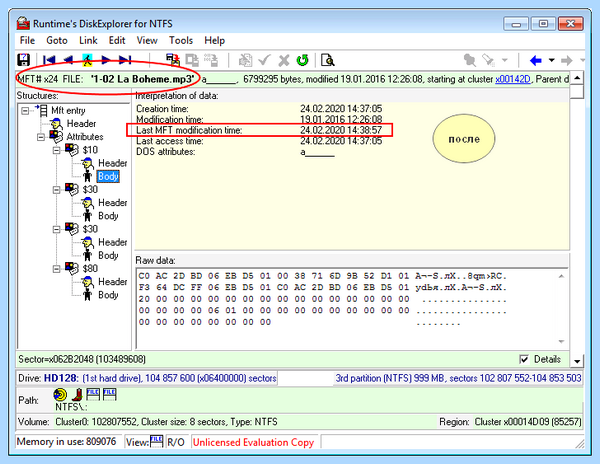Screen dimensions: 600x464
Task: Click the floppy disk save icon
Action: coord(24,60)
